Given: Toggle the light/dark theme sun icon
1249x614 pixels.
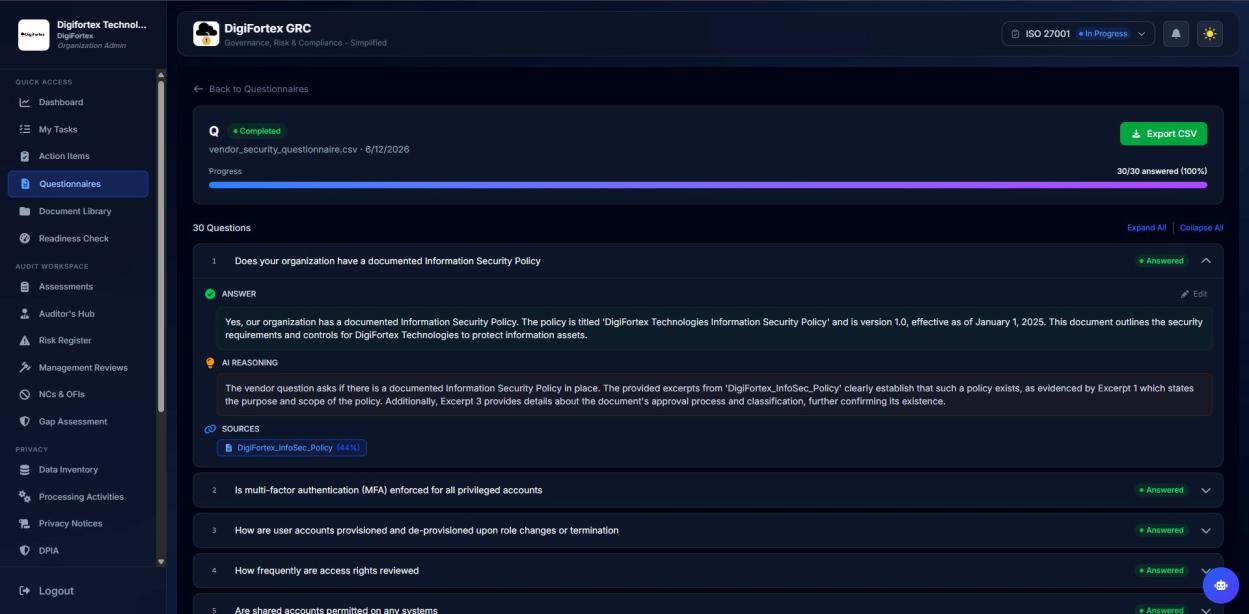Looking at the screenshot, I should point(1210,34).
